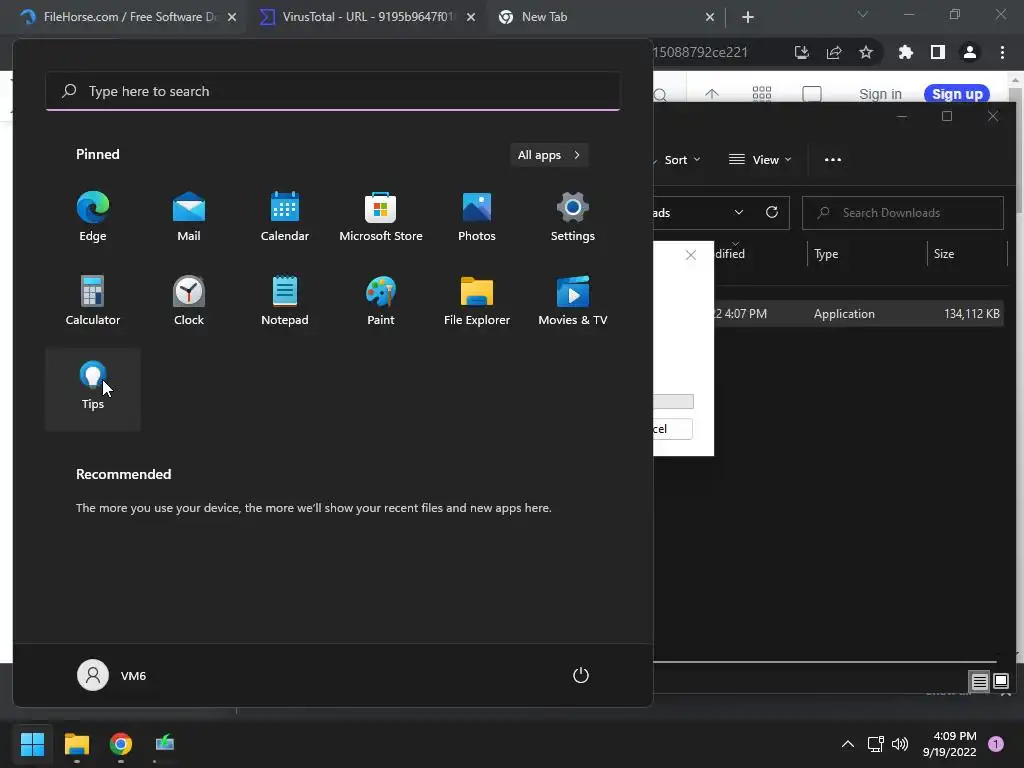Click the install page icon in address bar

(x=802, y=52)
